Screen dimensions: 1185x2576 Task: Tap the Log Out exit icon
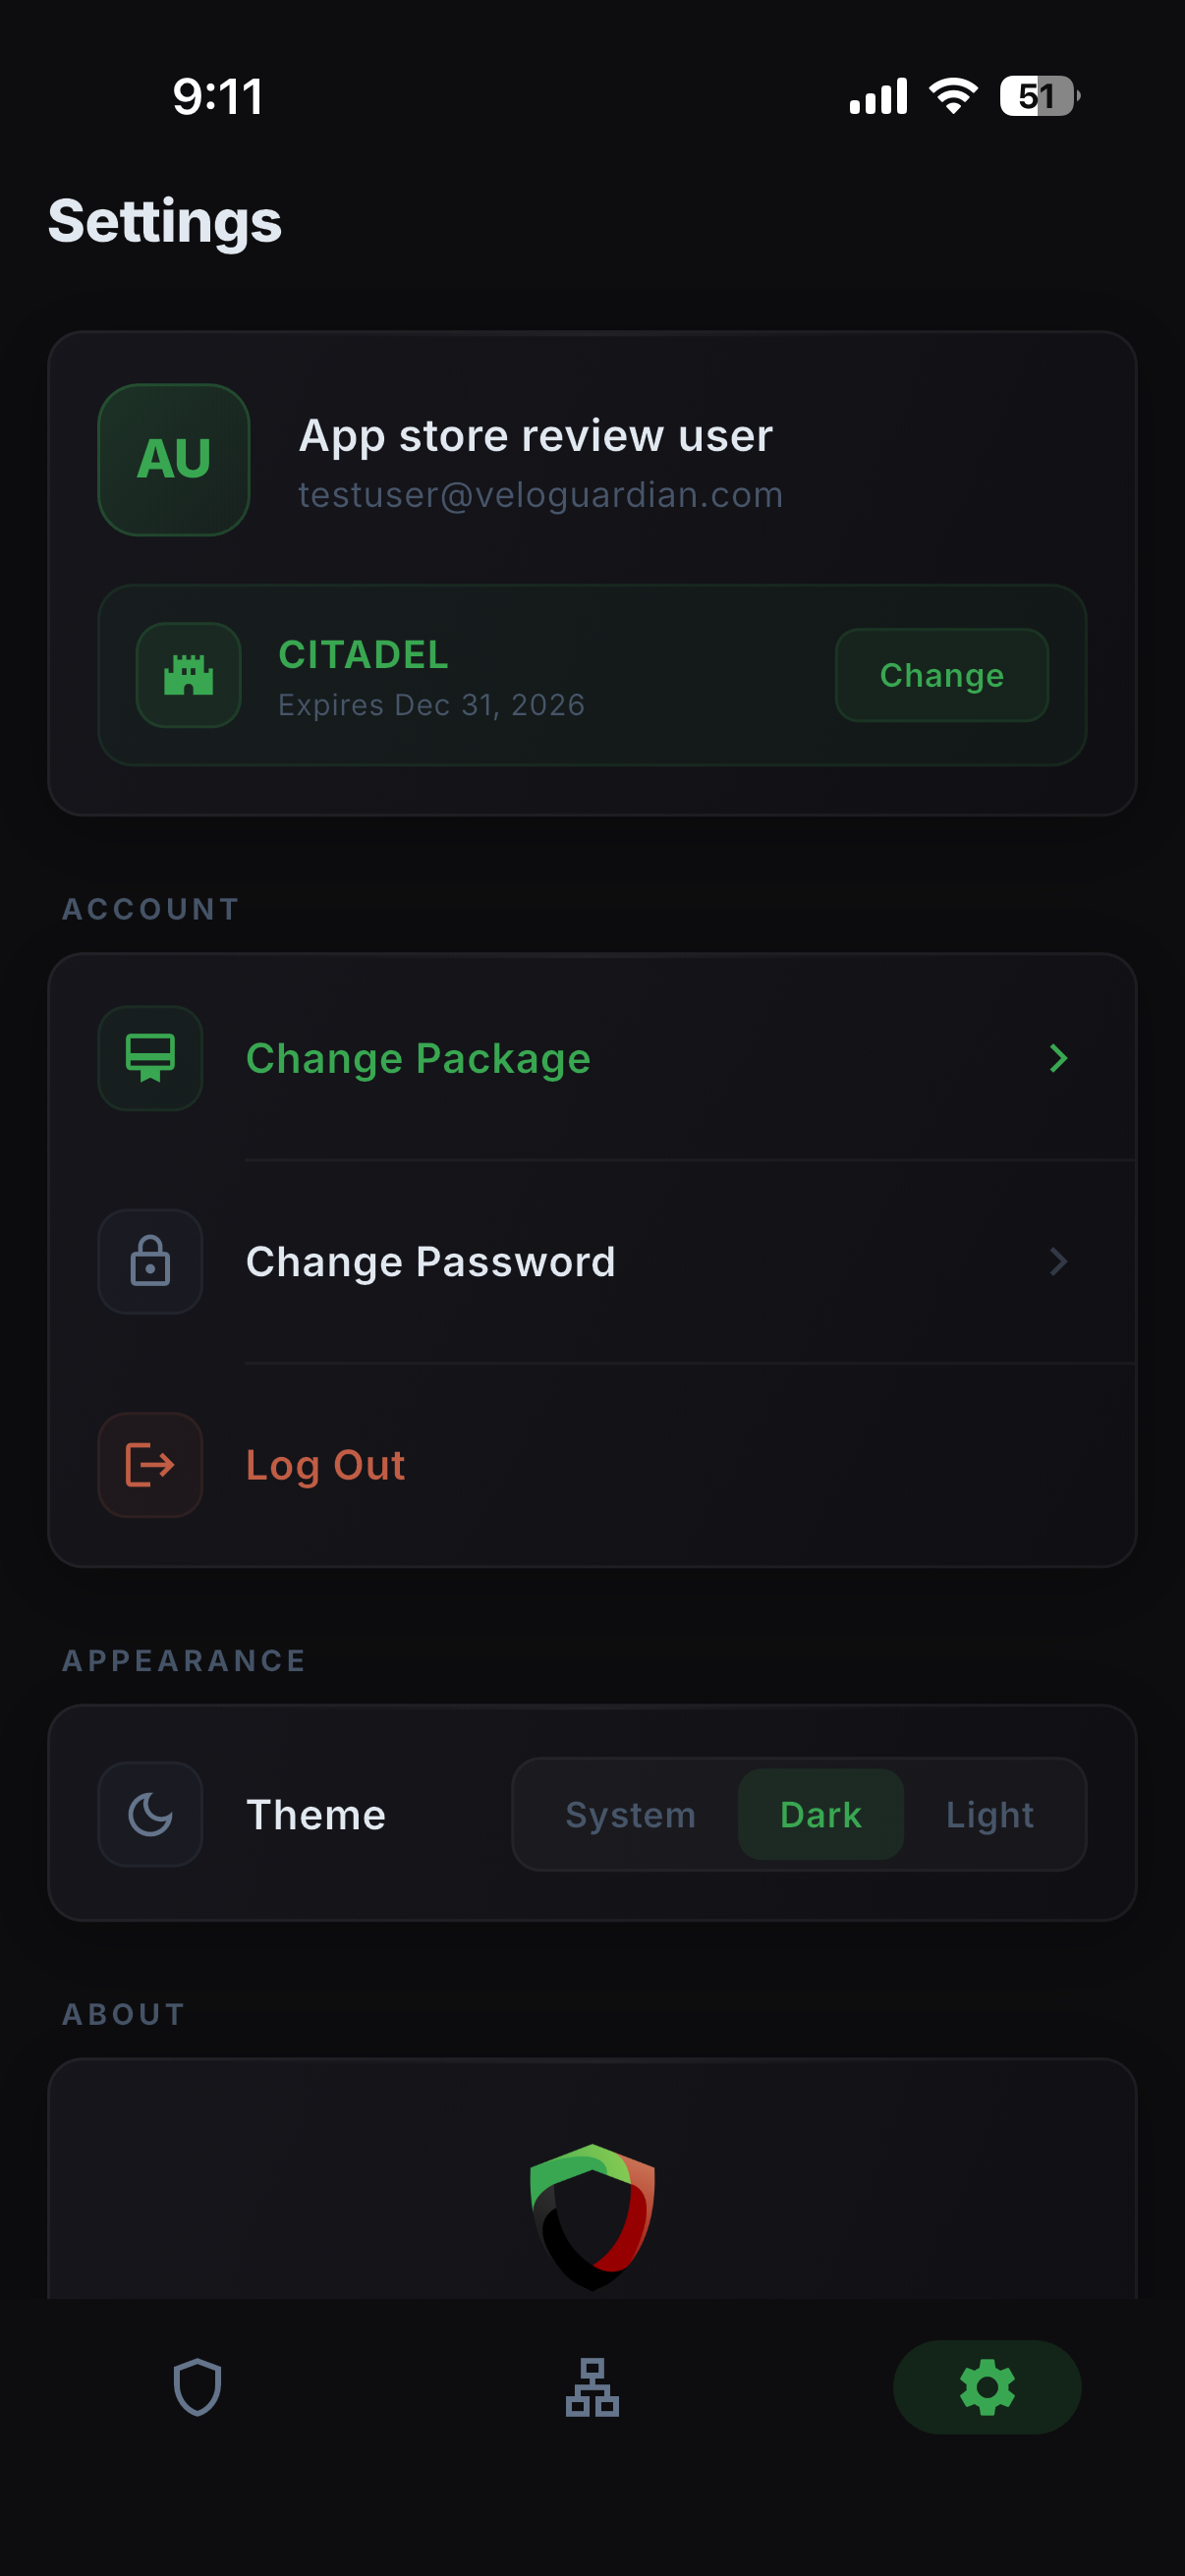tap(149, 1464)
